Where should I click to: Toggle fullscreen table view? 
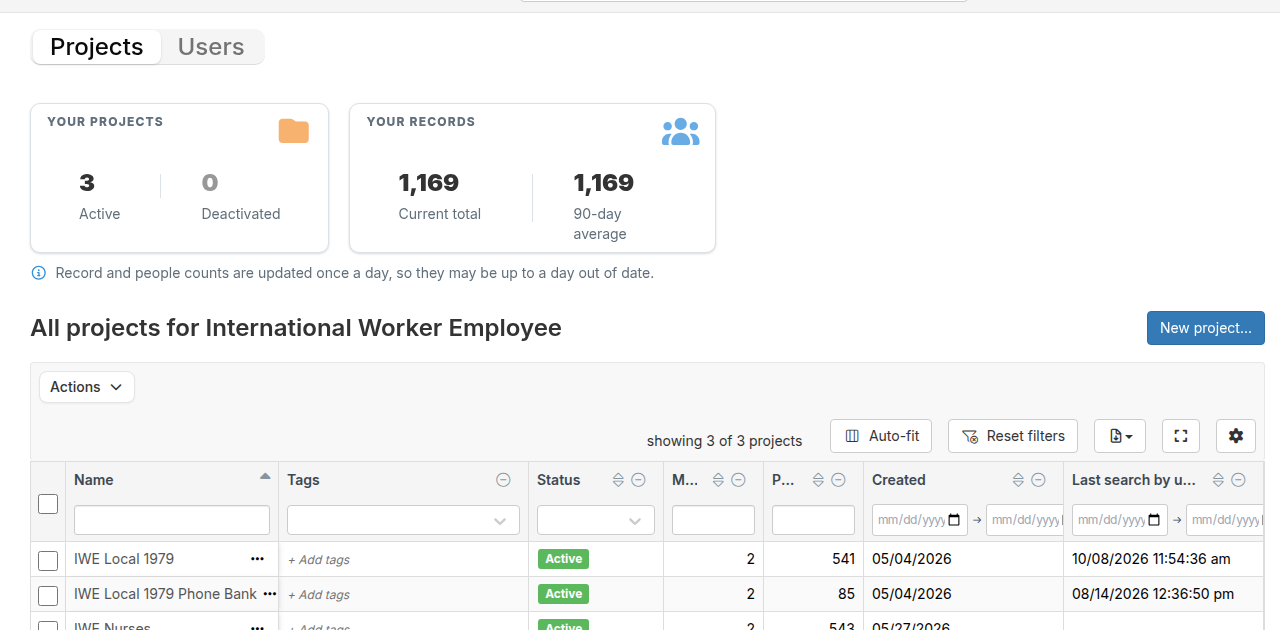tap(1181, 436)
